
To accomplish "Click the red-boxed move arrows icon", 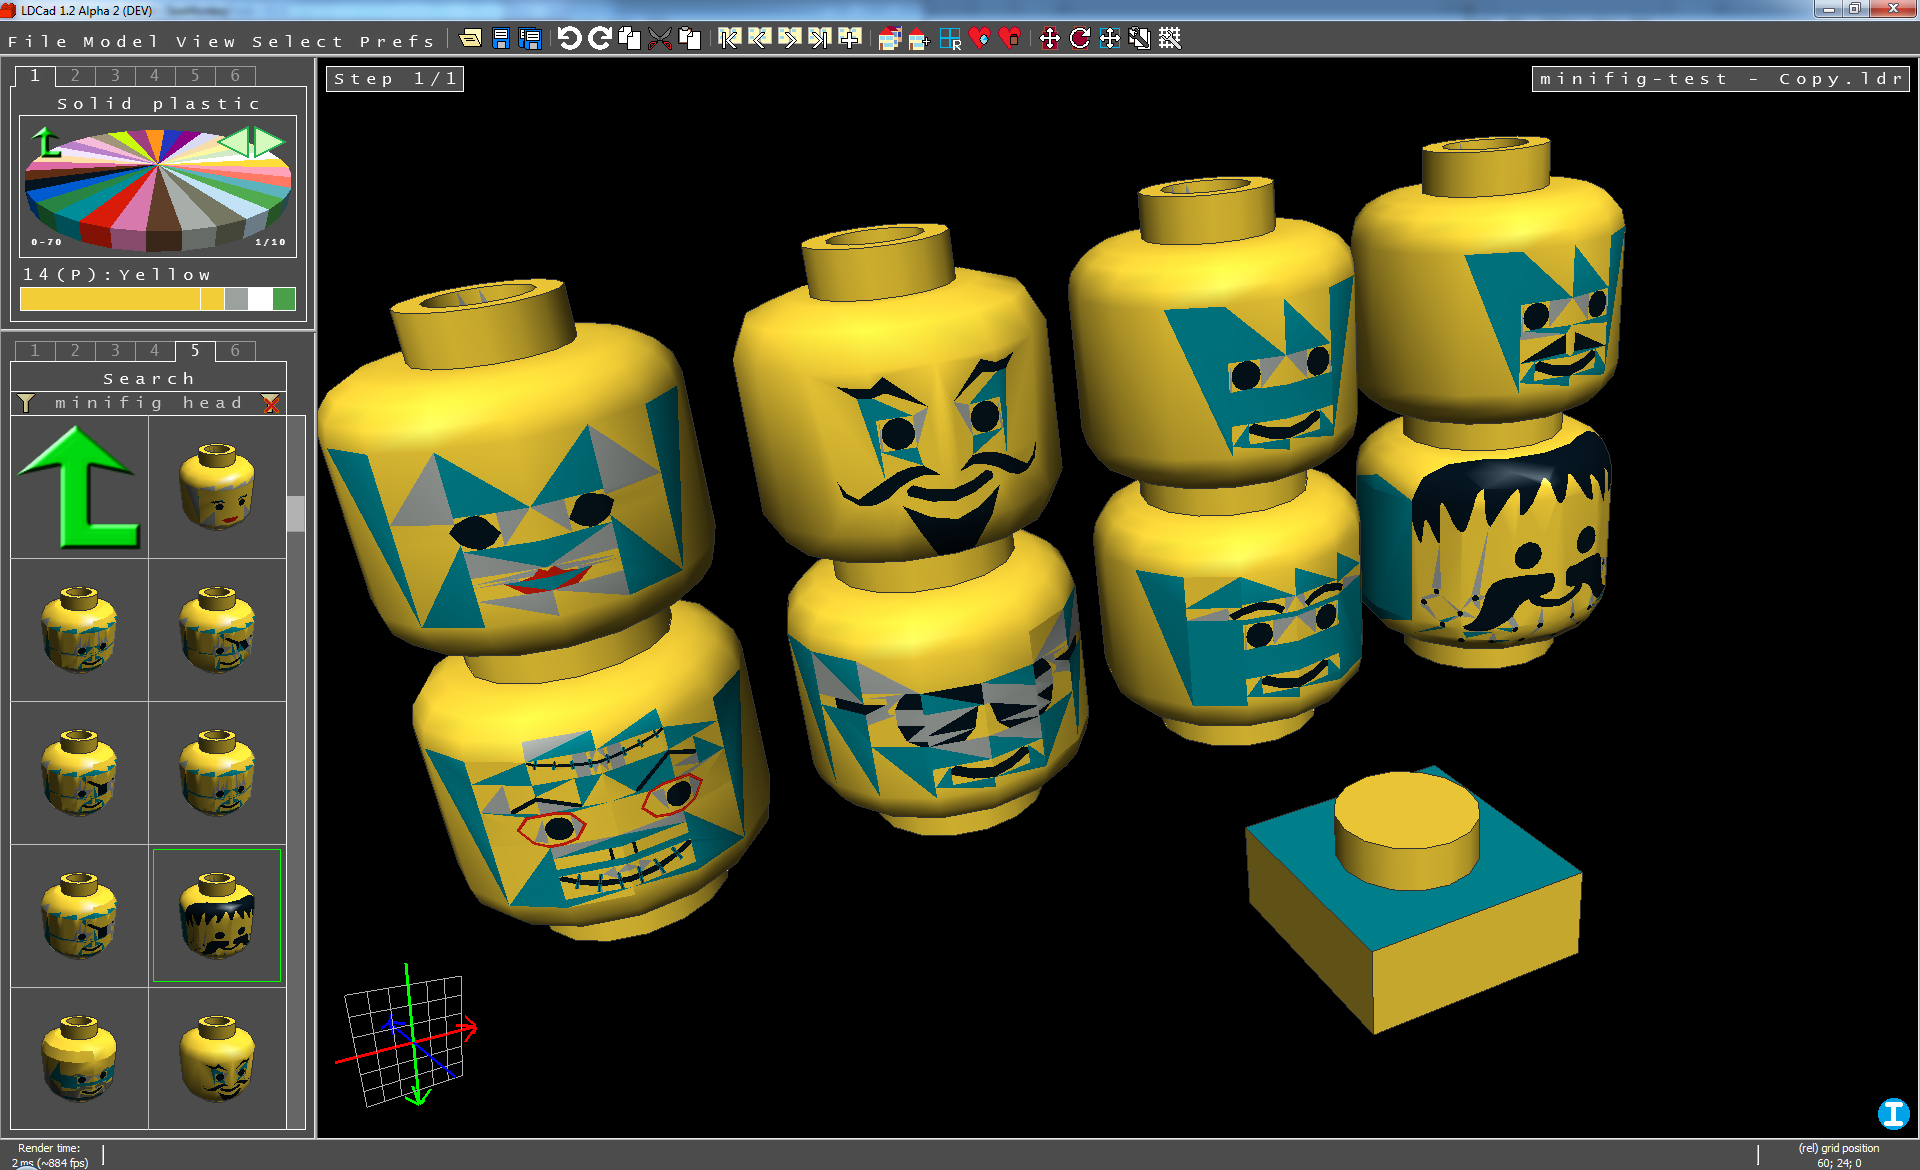I will click(x=1049, y=39).
